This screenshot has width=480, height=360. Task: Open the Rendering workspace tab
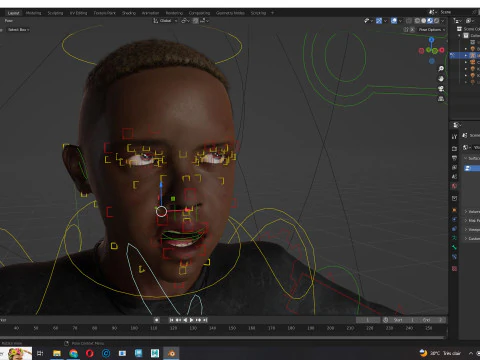(174, 13)
